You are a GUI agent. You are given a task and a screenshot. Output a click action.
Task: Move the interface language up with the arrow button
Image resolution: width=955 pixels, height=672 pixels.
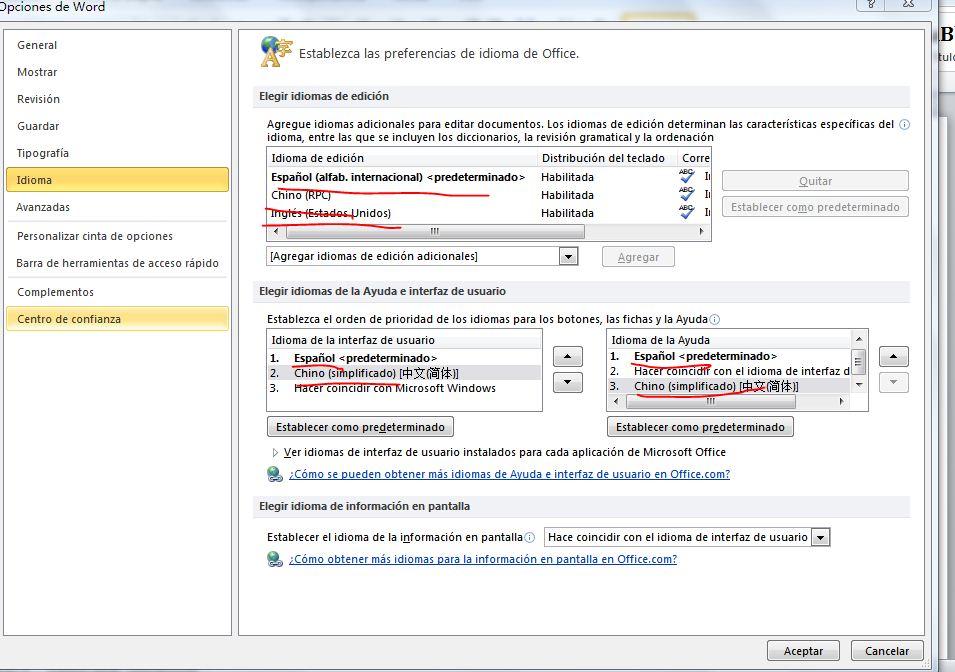567,357
